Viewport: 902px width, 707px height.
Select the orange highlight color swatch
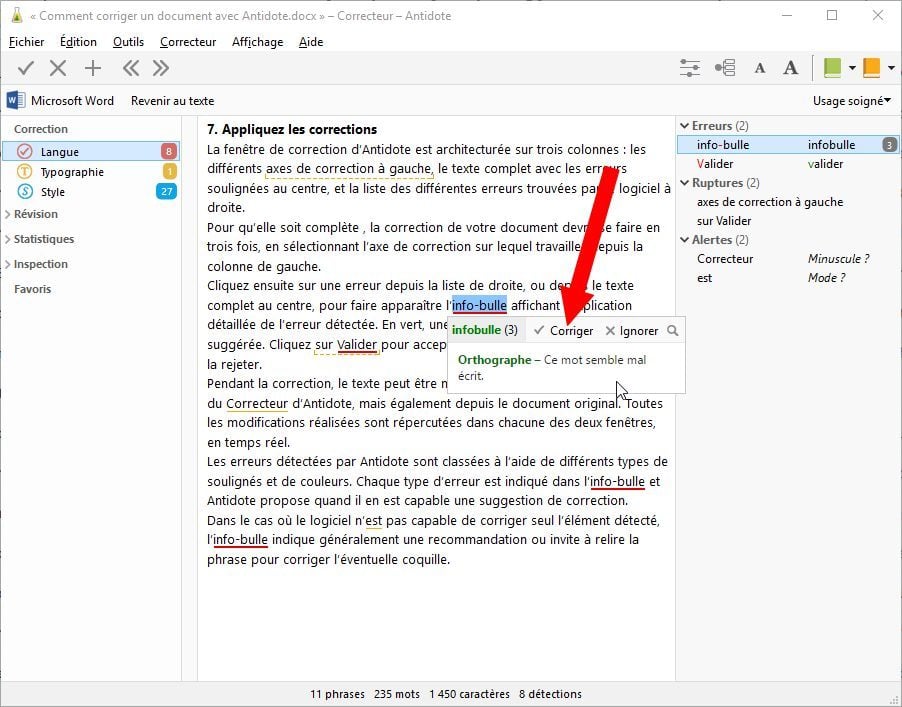click(872, 68)
